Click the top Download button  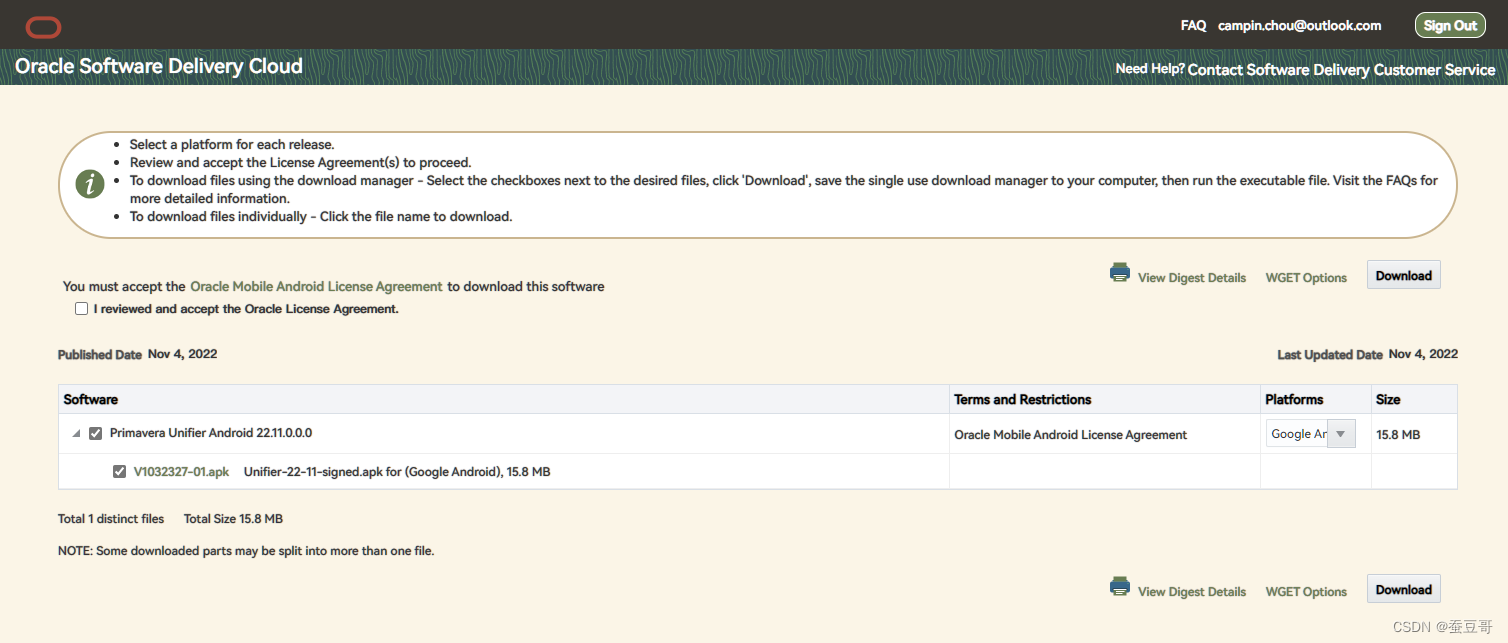pos(1403,274)
